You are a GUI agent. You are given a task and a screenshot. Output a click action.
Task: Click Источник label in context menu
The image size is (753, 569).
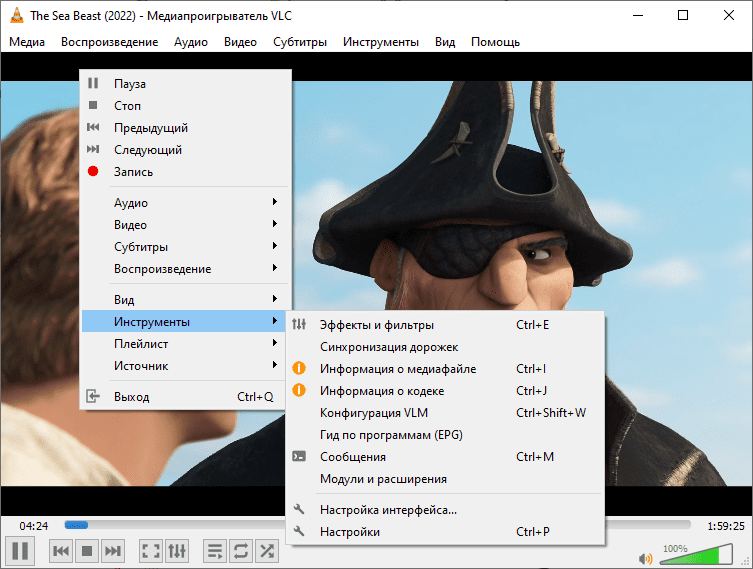click(x=141, y=366)
